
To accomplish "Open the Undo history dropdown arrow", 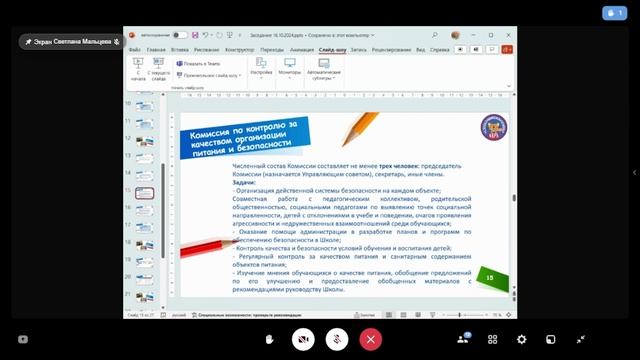I will pos(211,35).
